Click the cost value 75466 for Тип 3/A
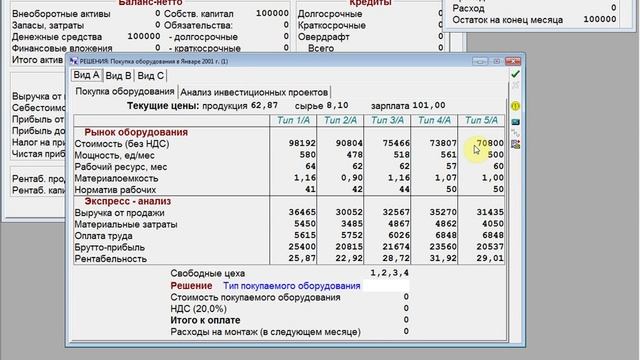This screenshot has width=640, height=360. click(x=396, y=143)
